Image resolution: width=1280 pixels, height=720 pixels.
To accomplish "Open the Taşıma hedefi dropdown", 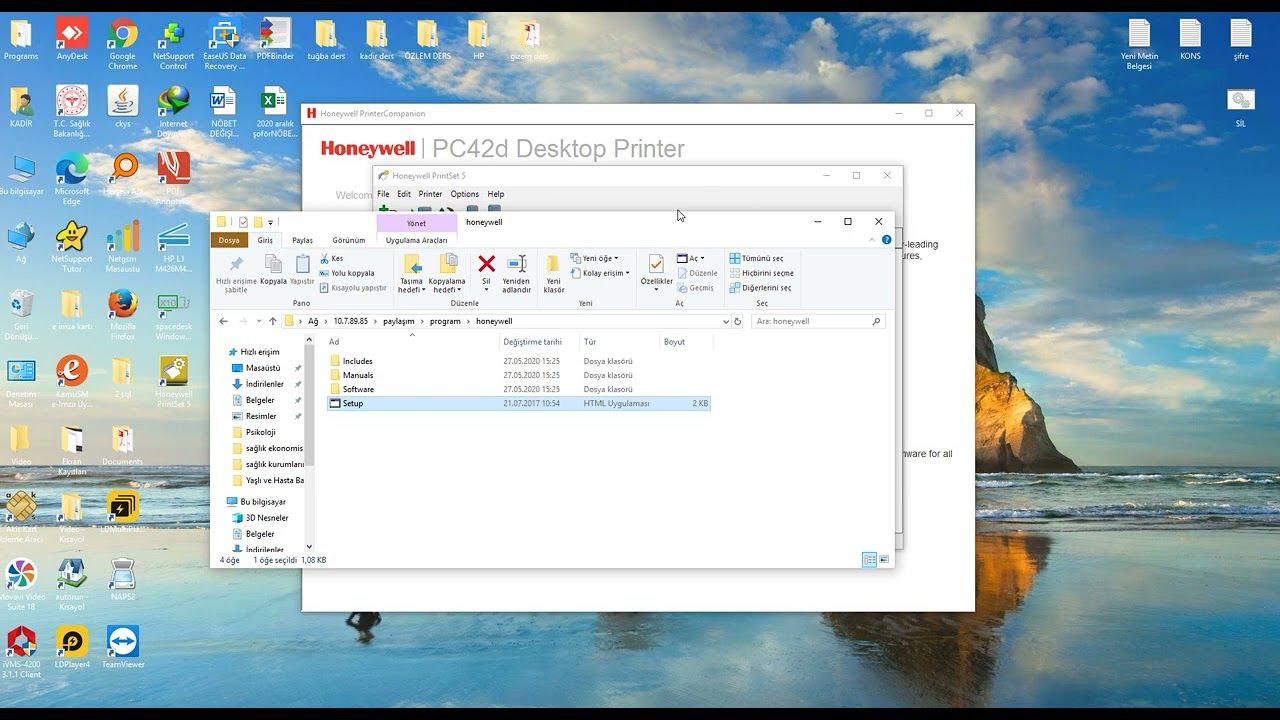I will [x=411, y=274].
